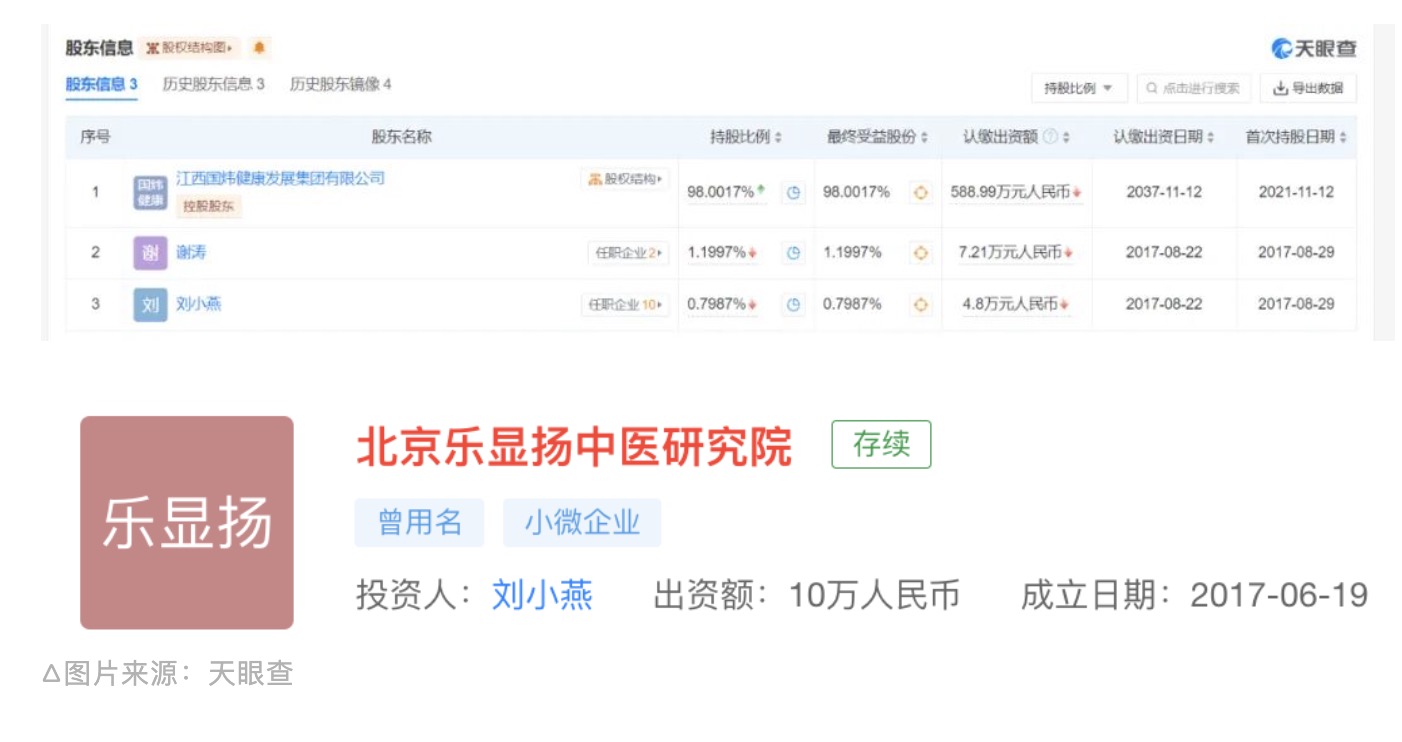Click beneficial share target icon for 江西国纬健康

coord(920,193)
